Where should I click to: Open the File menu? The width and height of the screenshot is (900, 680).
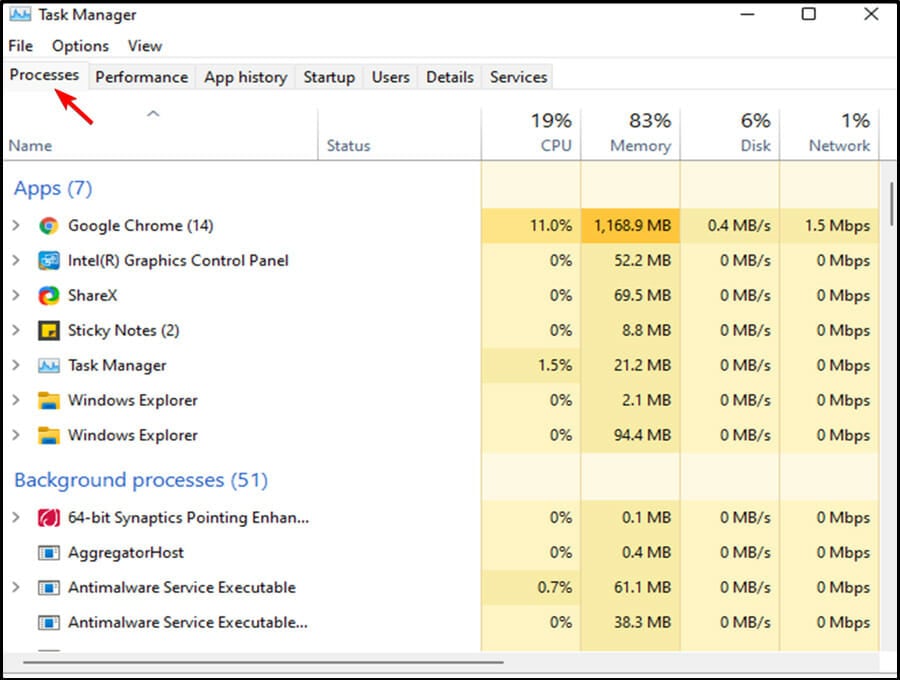[21, 46]
